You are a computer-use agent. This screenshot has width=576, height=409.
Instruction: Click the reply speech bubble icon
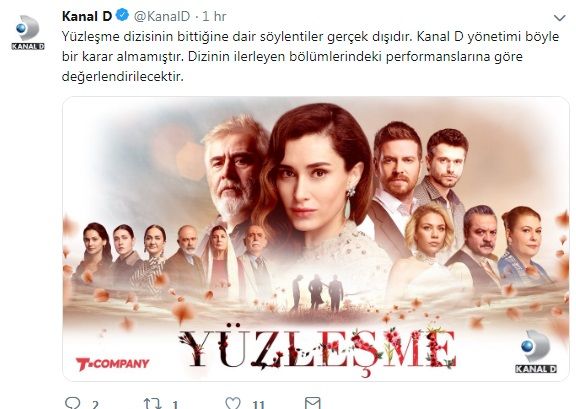[x=72, y=403]
